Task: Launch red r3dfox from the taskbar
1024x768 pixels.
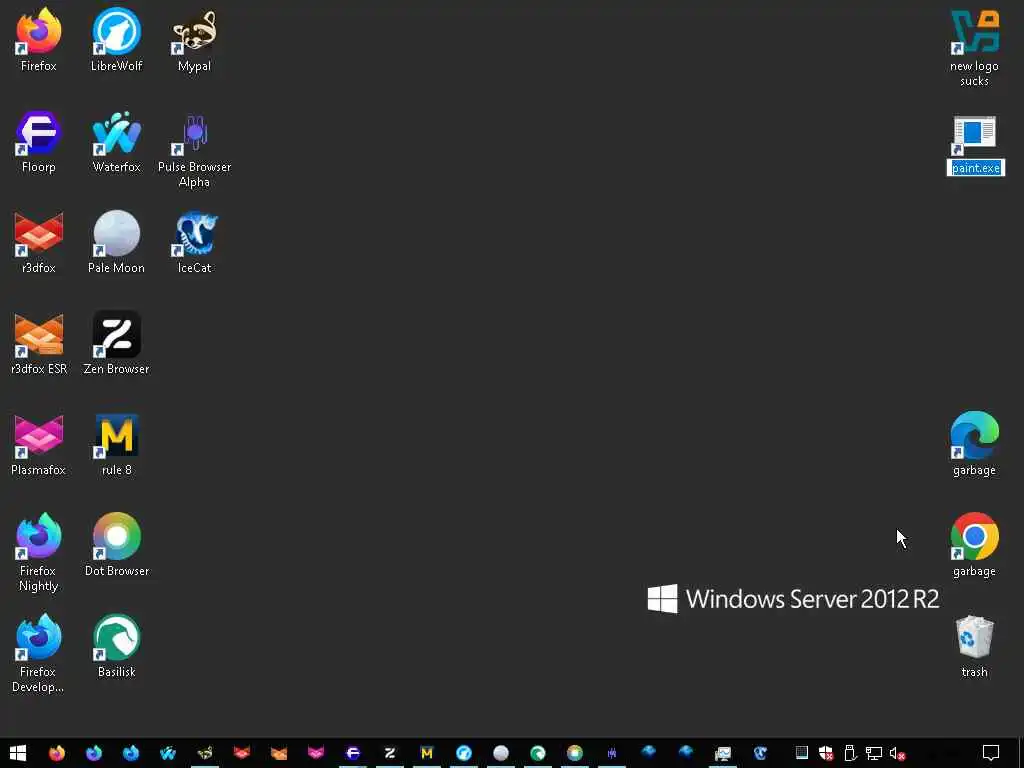Action: [242, 753]
